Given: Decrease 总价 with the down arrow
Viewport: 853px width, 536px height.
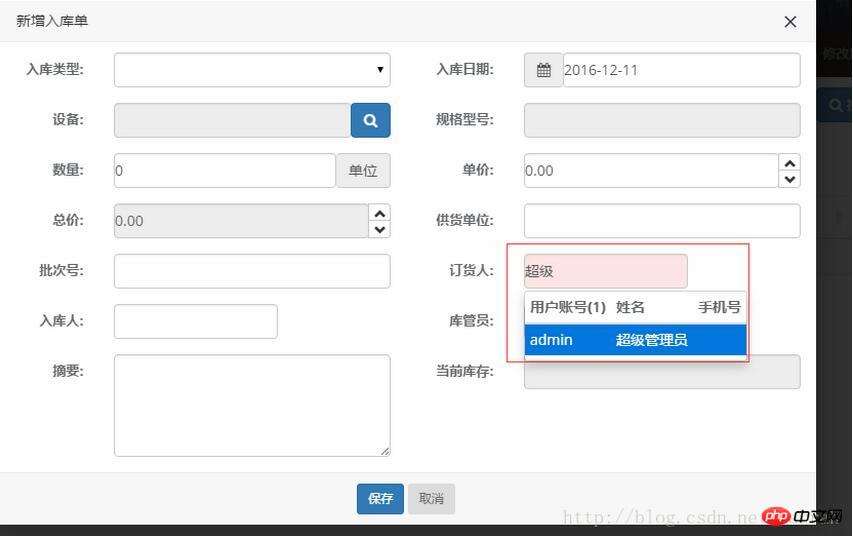Looking at the screenshot, I should tap(379, 229).
